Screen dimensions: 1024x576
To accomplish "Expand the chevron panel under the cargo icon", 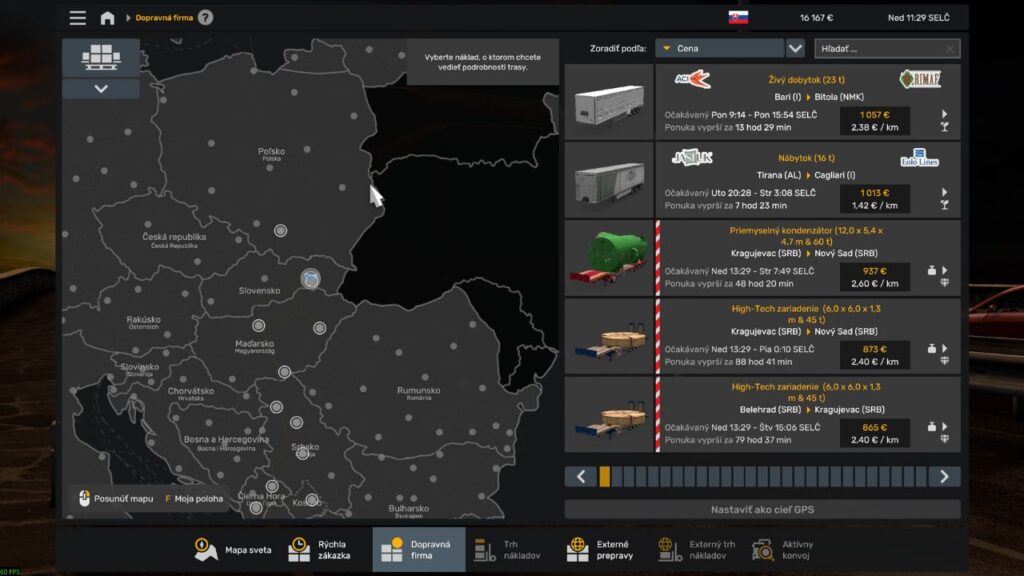I will tap(100, 89).
